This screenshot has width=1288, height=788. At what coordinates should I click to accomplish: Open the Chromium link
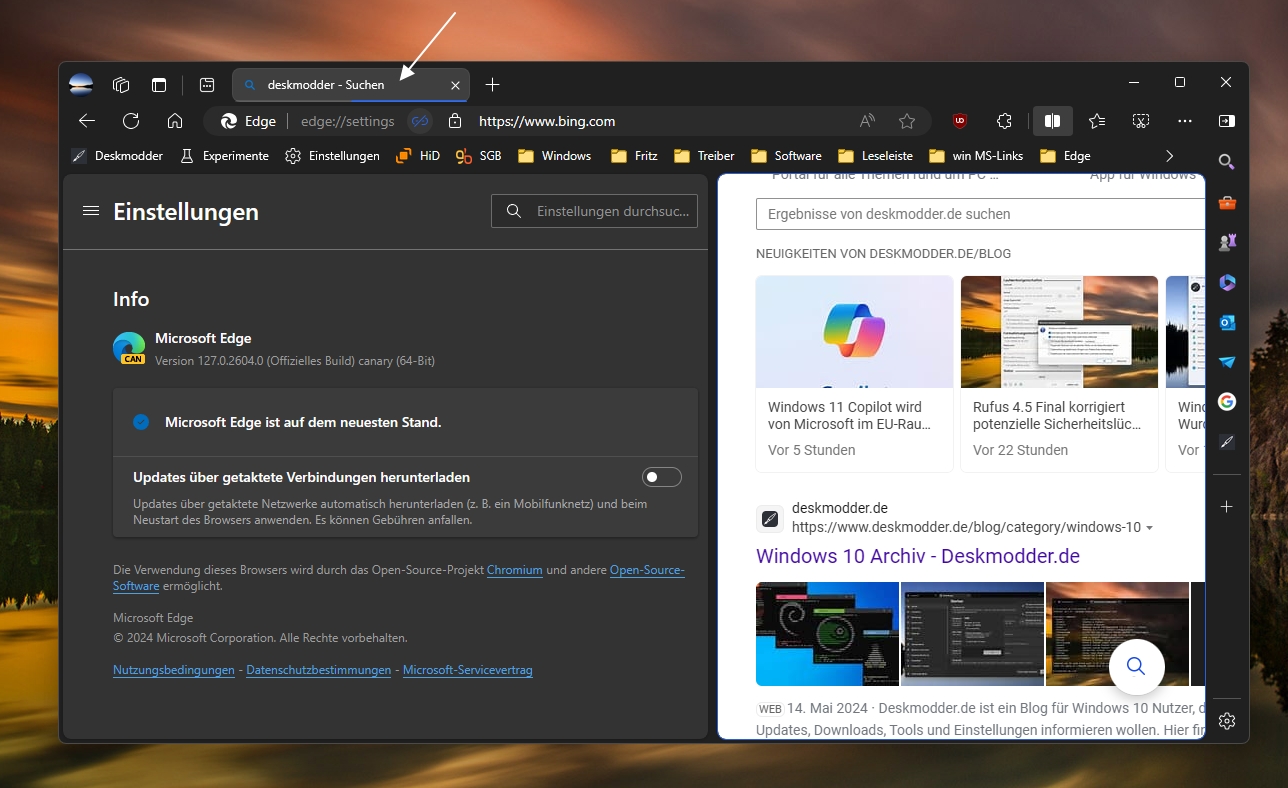pyautogui.click(x=515, y=570)
